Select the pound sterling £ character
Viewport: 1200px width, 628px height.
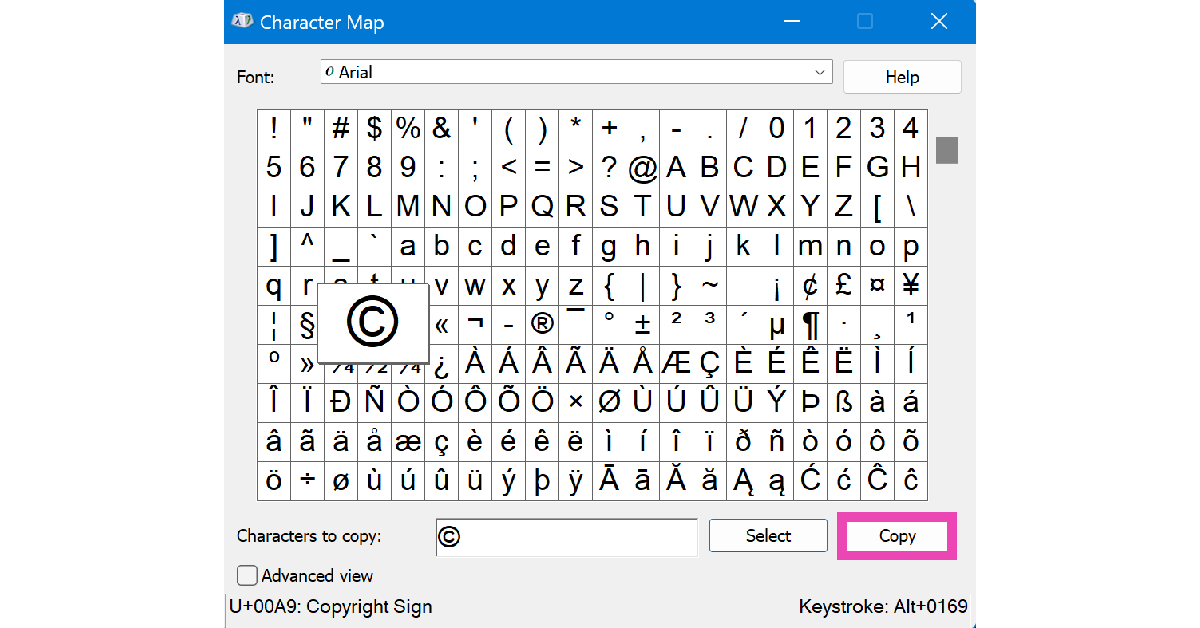pyautogui.click(x=844, y=285)
